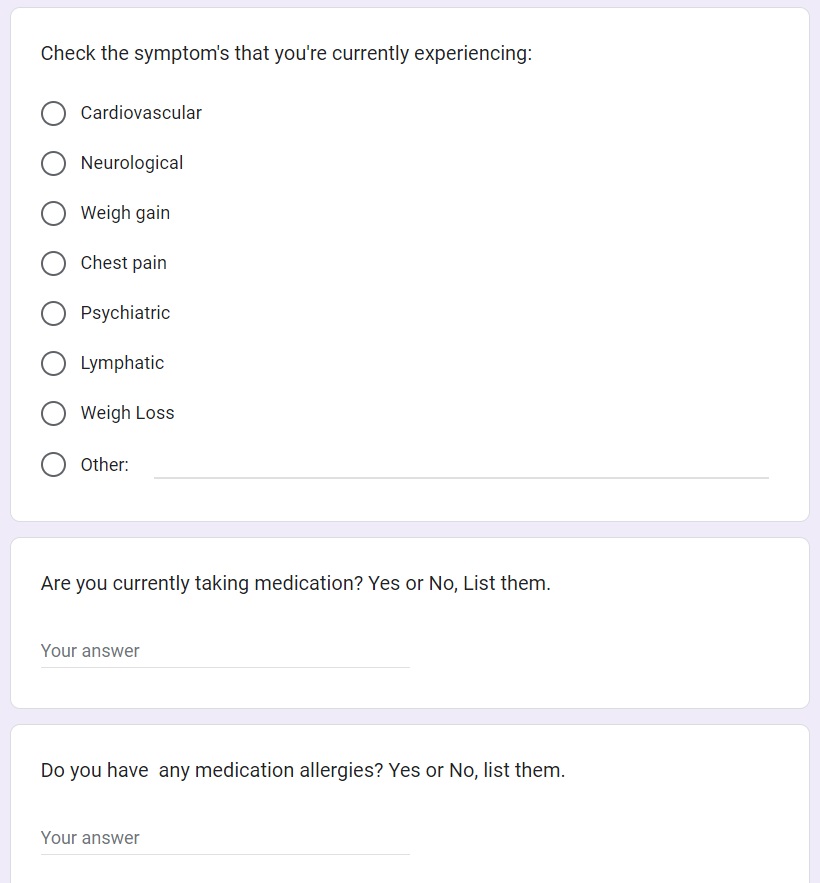Click the 'Neurological' option label text
Screen dimensions: 820x883
132,163
